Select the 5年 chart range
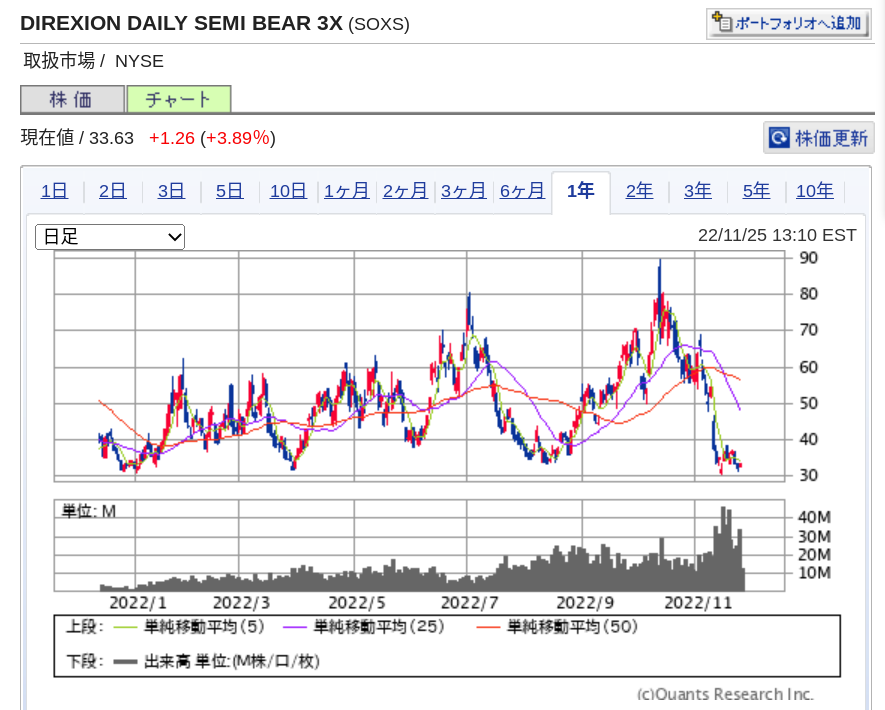Image resolution: width=885 pixels, height=710 pixels. point(756,191)
